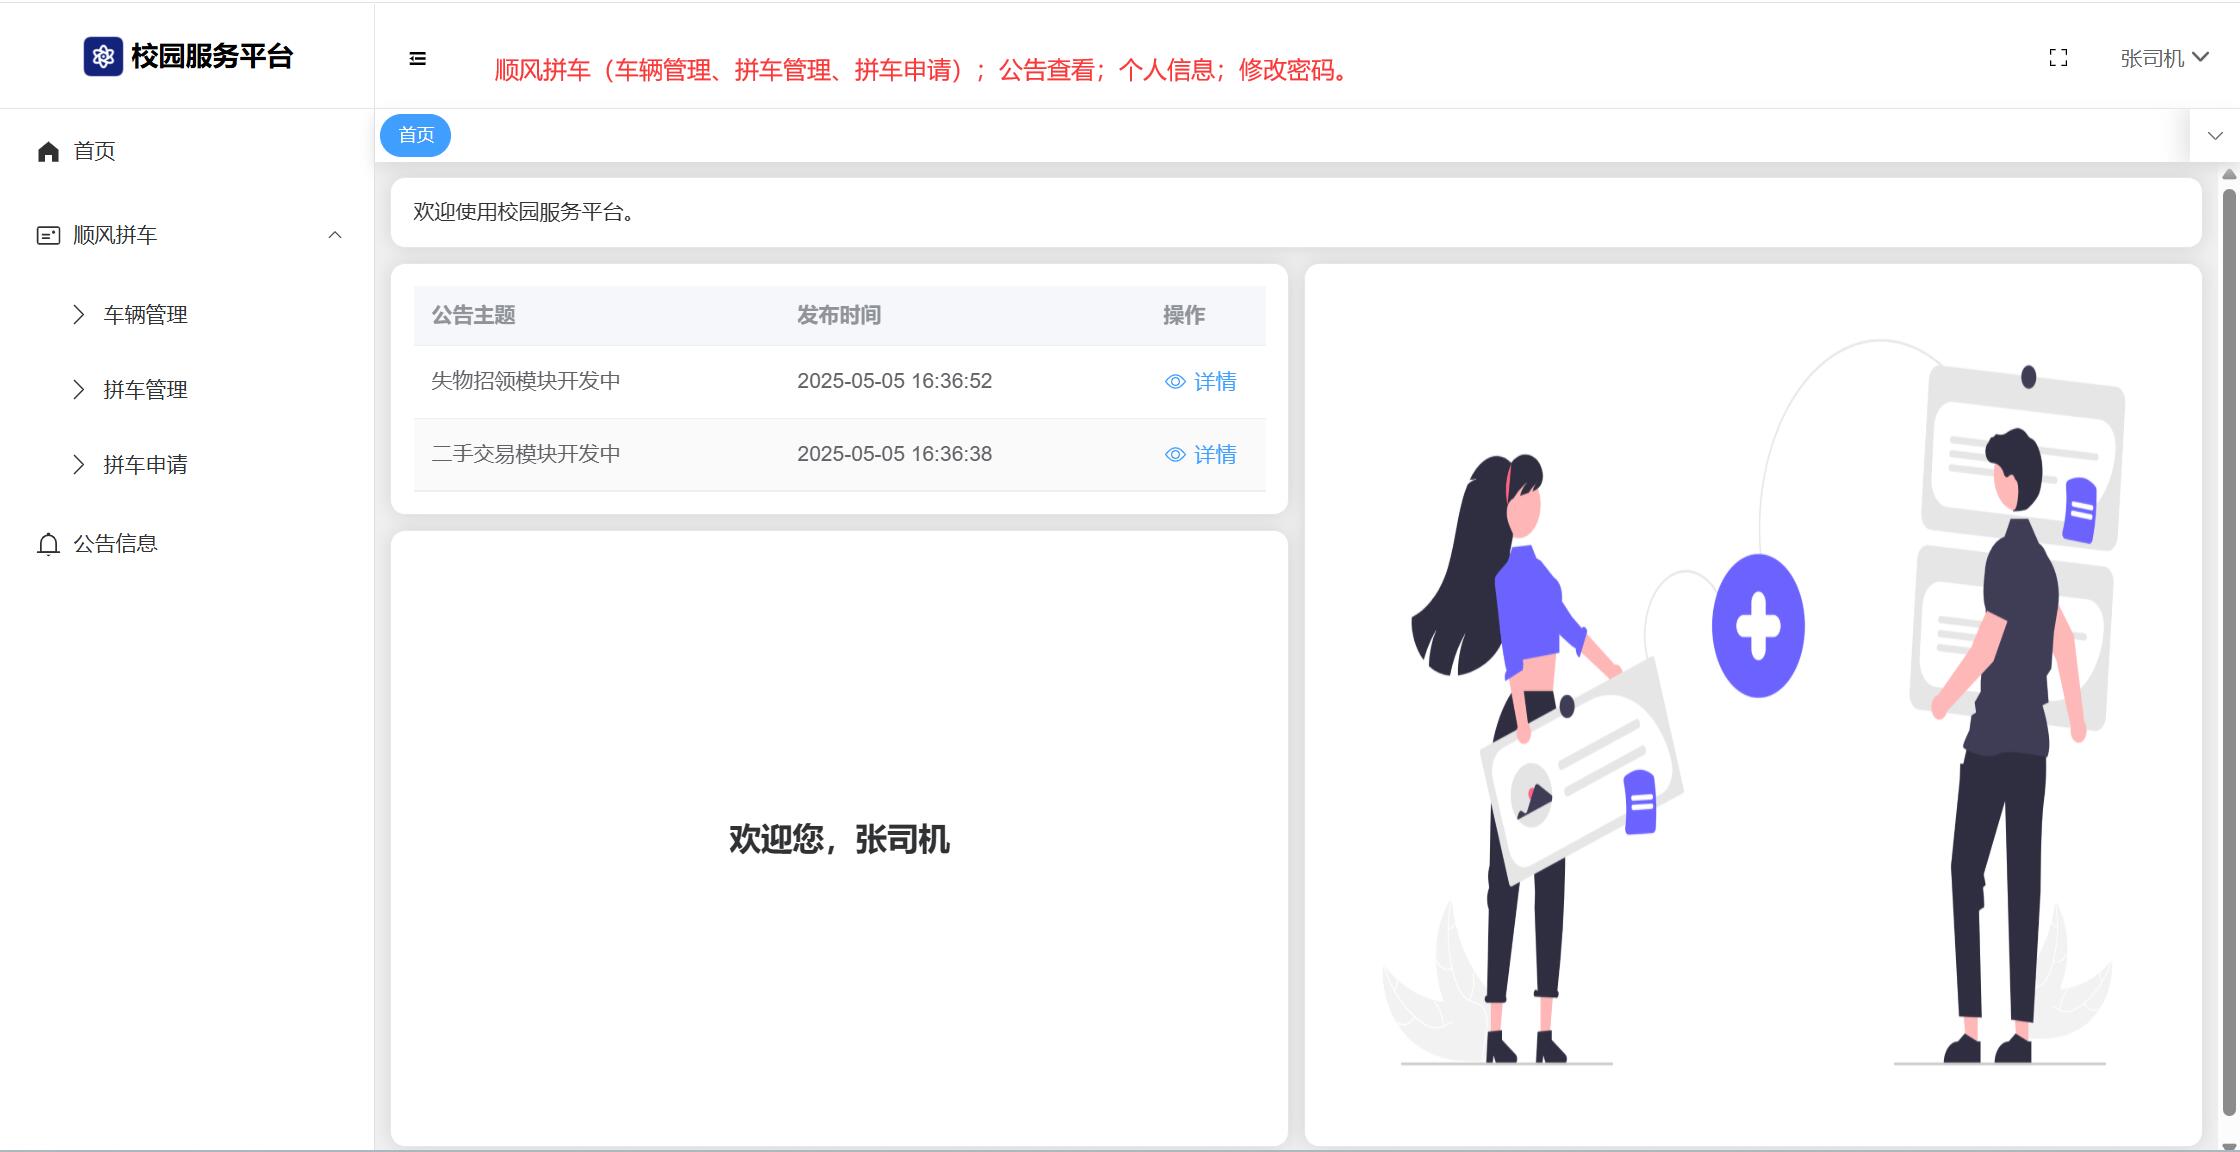This screenshot has height=1152, width=2240.
Task: Click the 发布时间 column header
Action: (838, 315)
